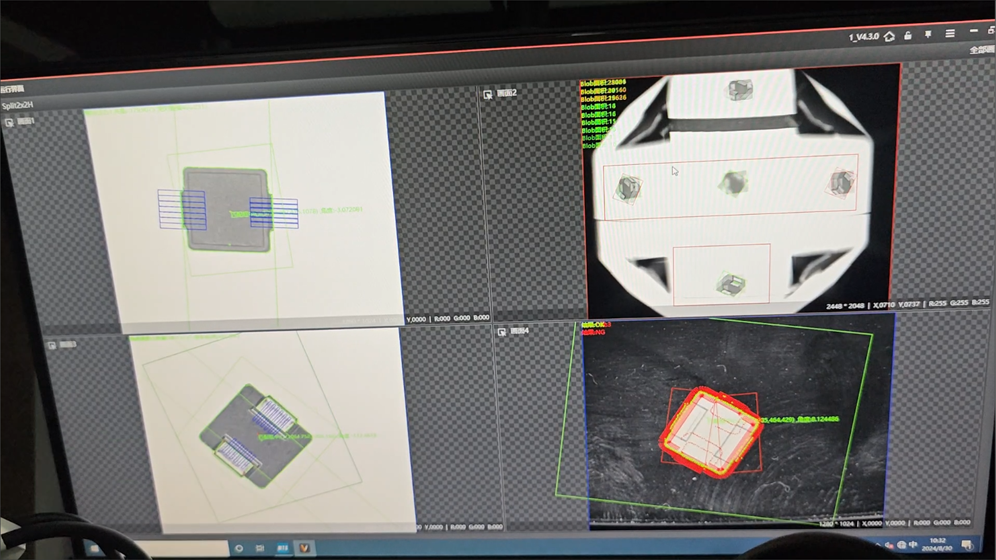This screenshot has height=560, width=996.
Task: Select the Split2x2H layout tab
Action: point(18,104)
